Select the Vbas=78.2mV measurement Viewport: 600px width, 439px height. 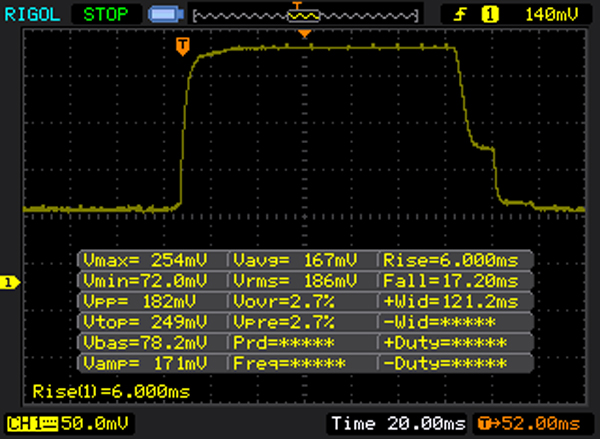[145, 343]
